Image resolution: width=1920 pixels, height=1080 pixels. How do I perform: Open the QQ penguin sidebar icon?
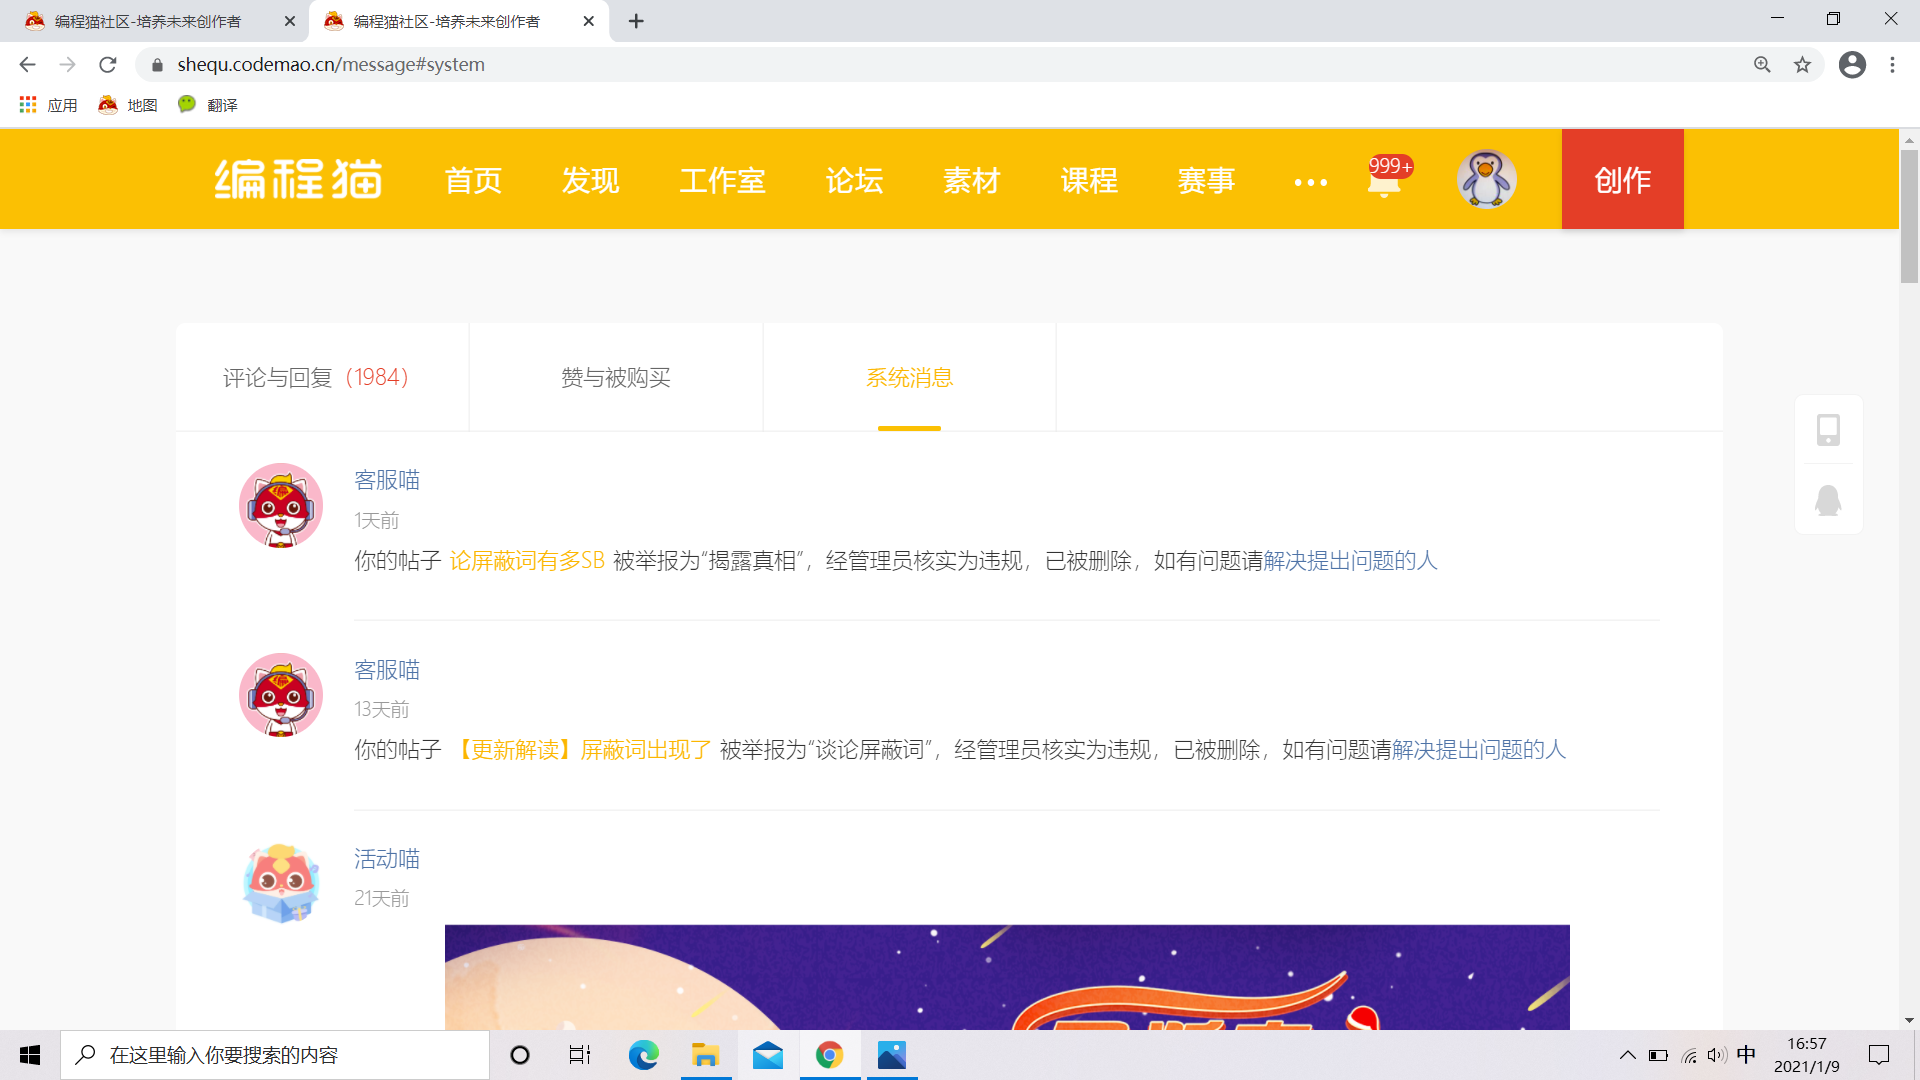click(1828, 500)
